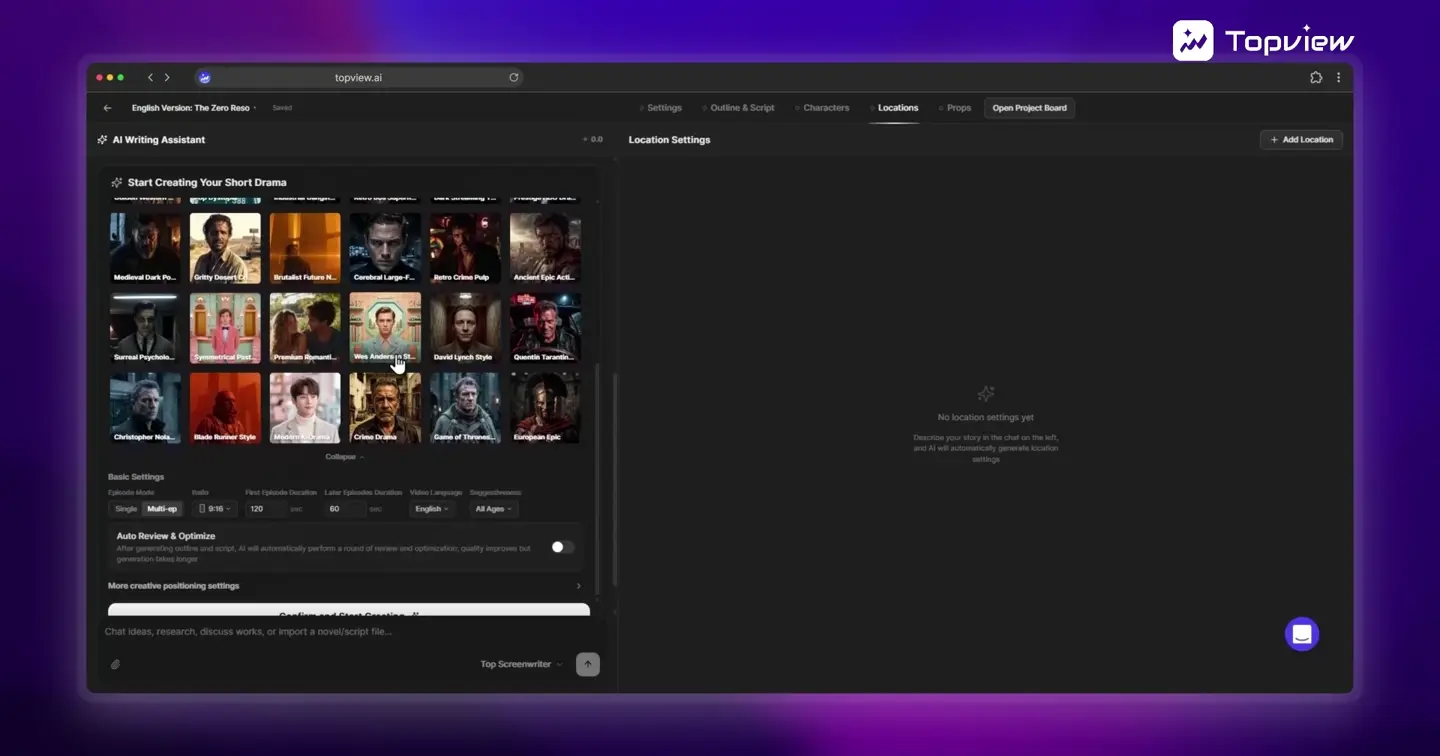
Task: Open the project title dropdown
Action: pos(194,108)
